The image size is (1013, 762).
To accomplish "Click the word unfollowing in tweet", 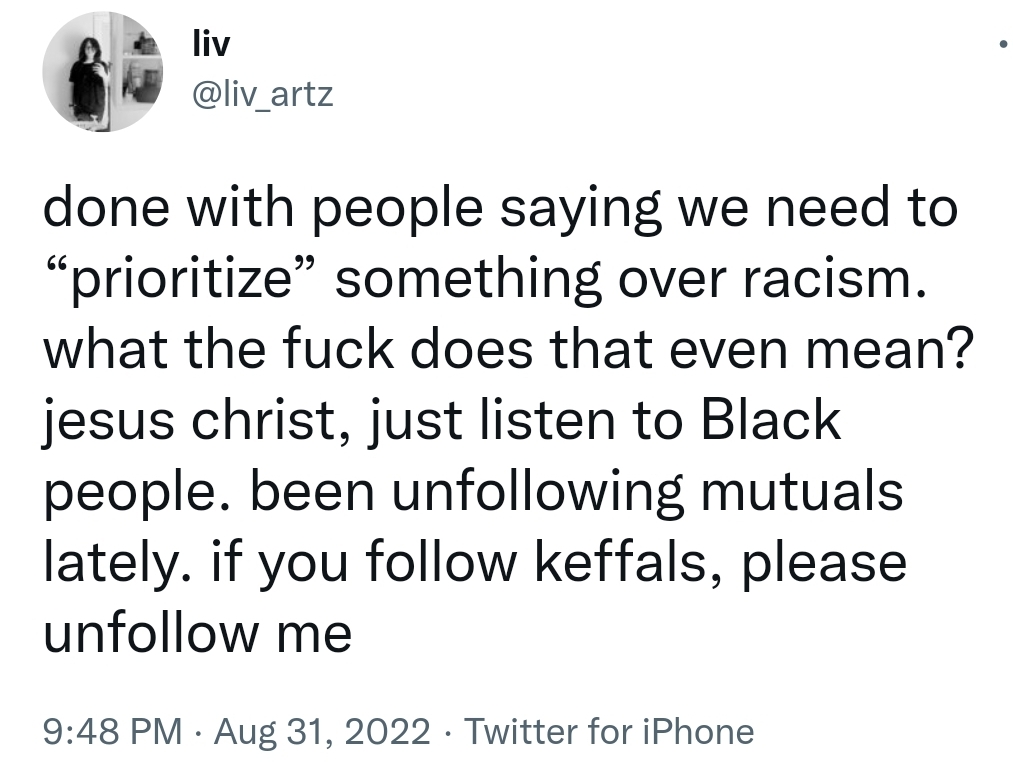I will [538, 492].
